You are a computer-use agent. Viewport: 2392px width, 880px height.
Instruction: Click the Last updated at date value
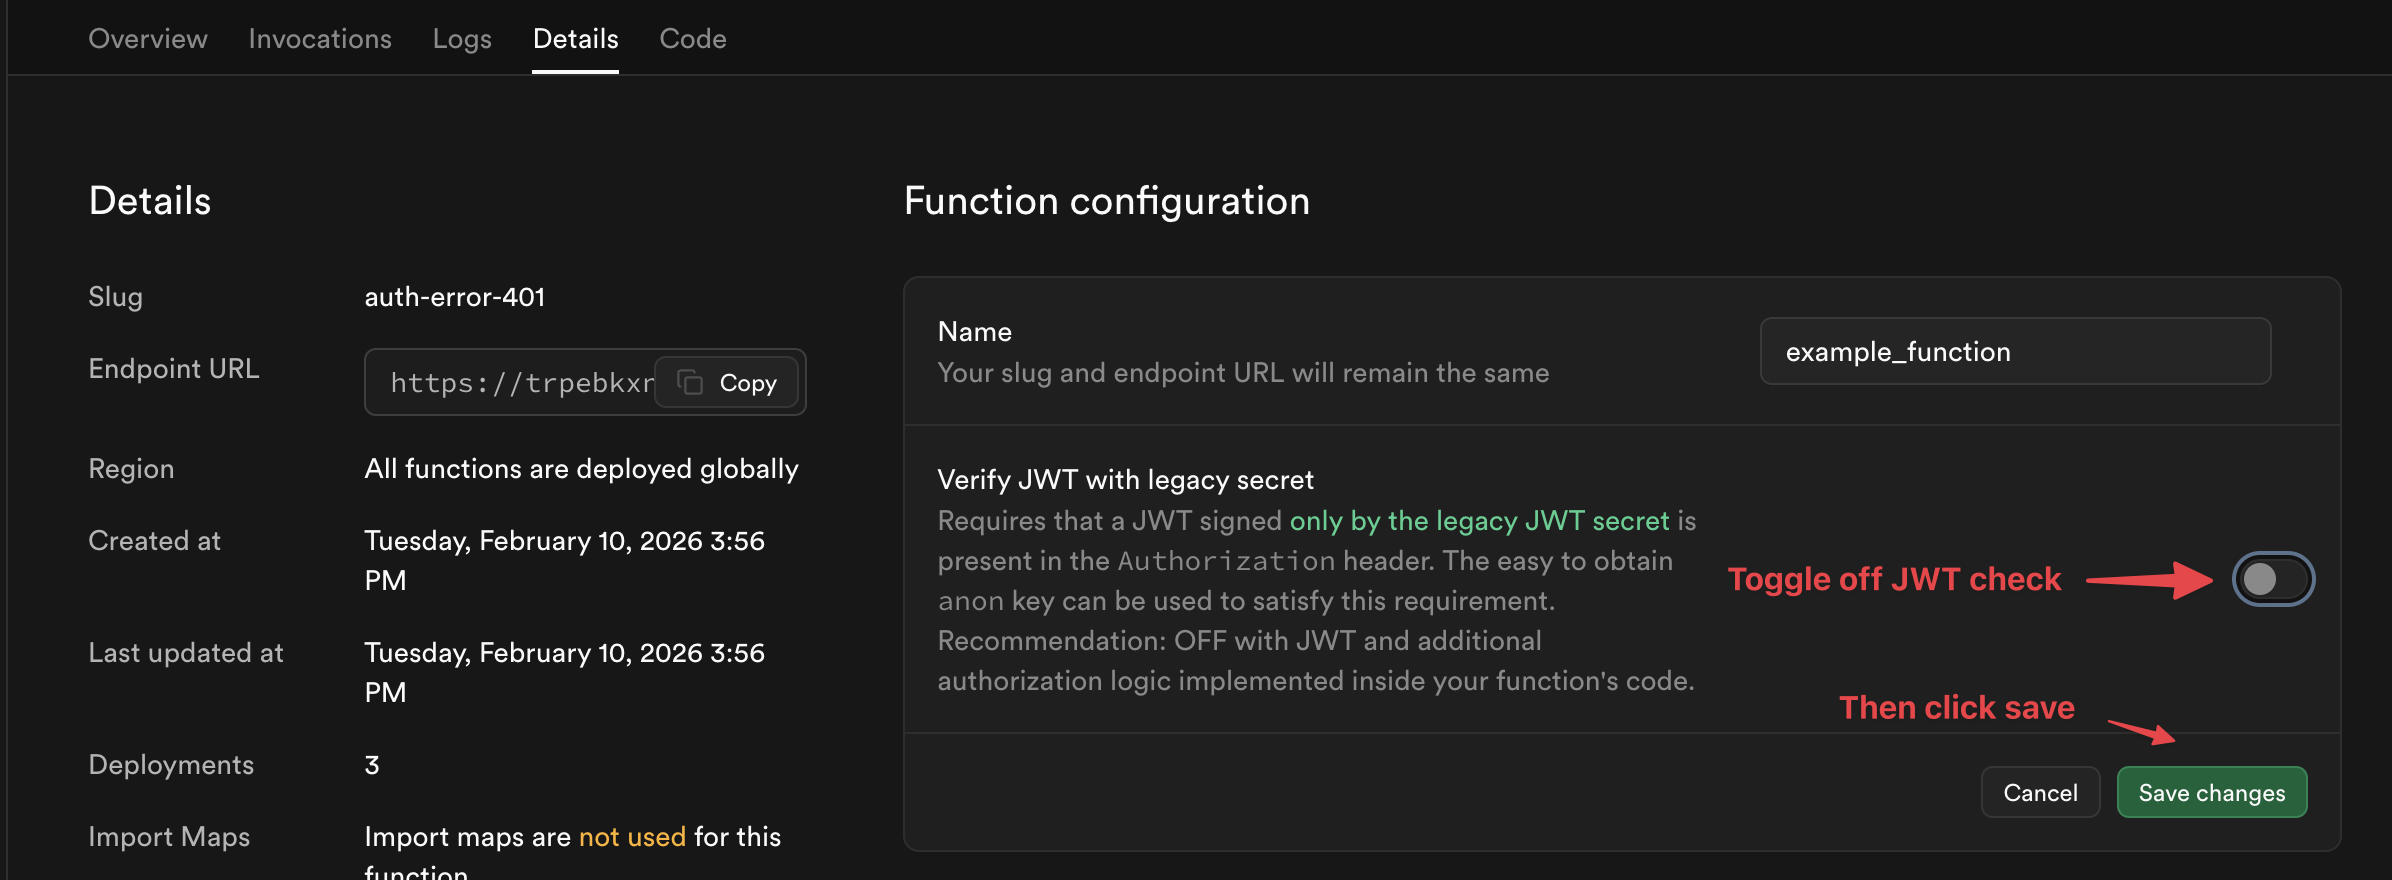[564, 672]
